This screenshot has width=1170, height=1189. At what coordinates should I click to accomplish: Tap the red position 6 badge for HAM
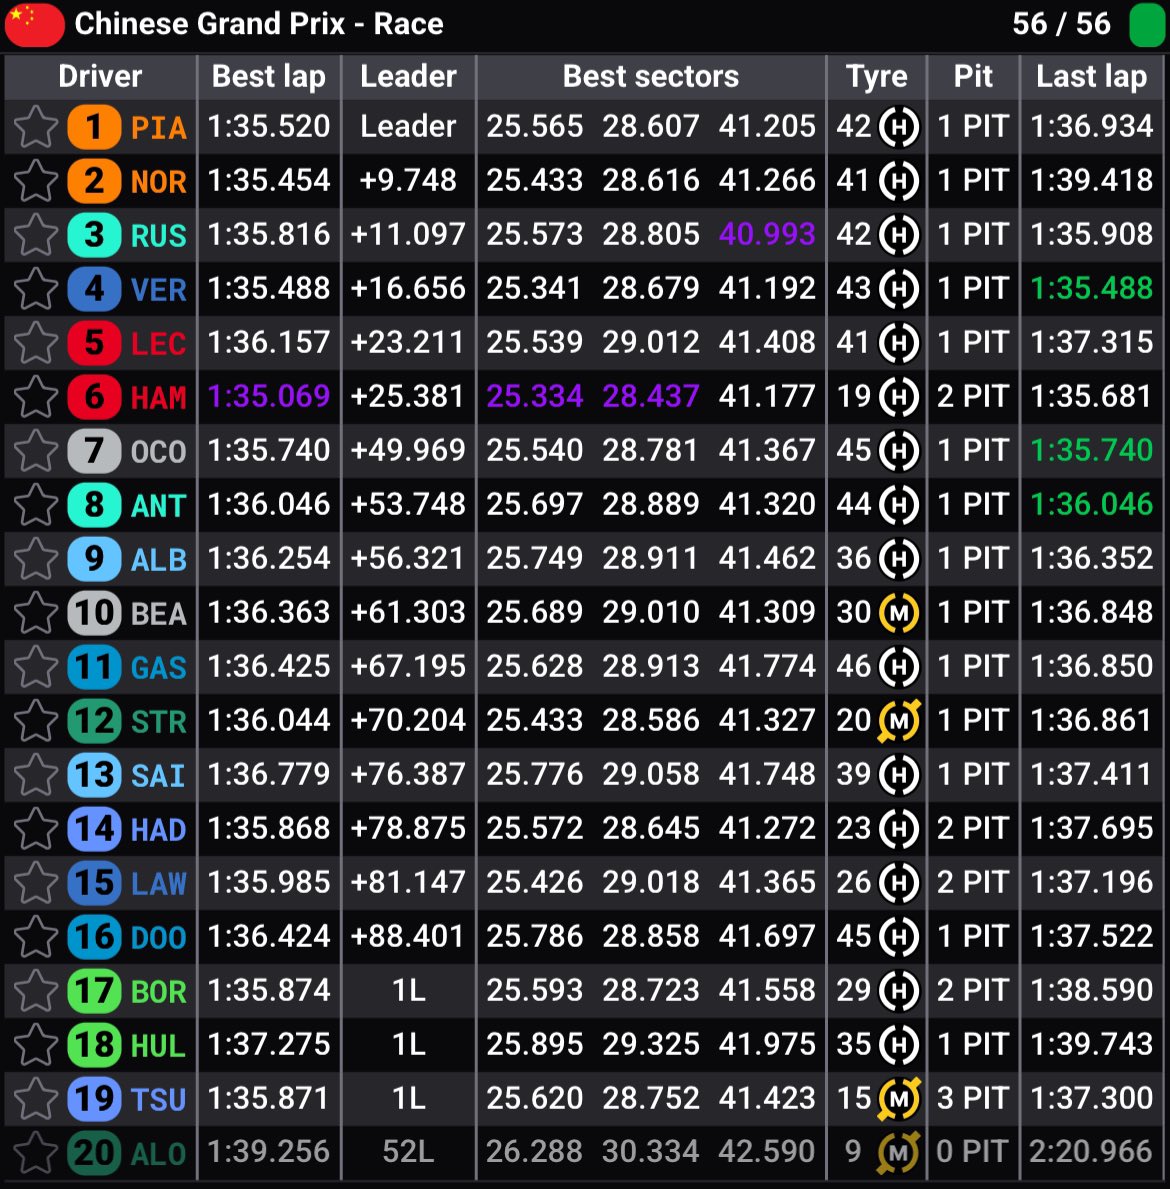point(94,397)
